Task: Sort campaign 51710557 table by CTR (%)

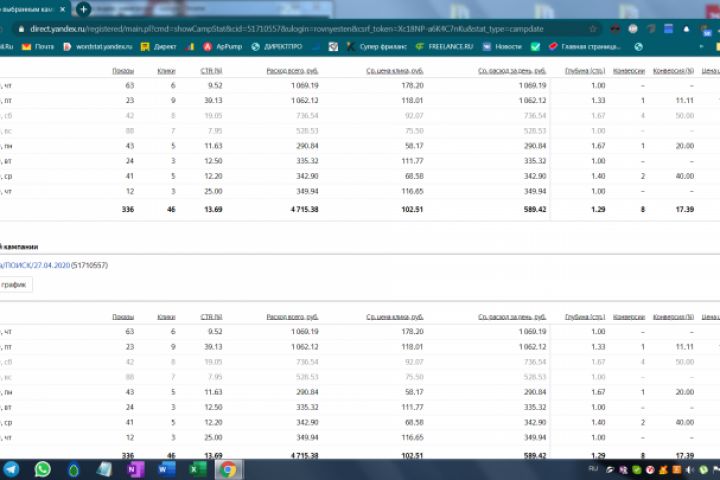Action: (211, 317)
